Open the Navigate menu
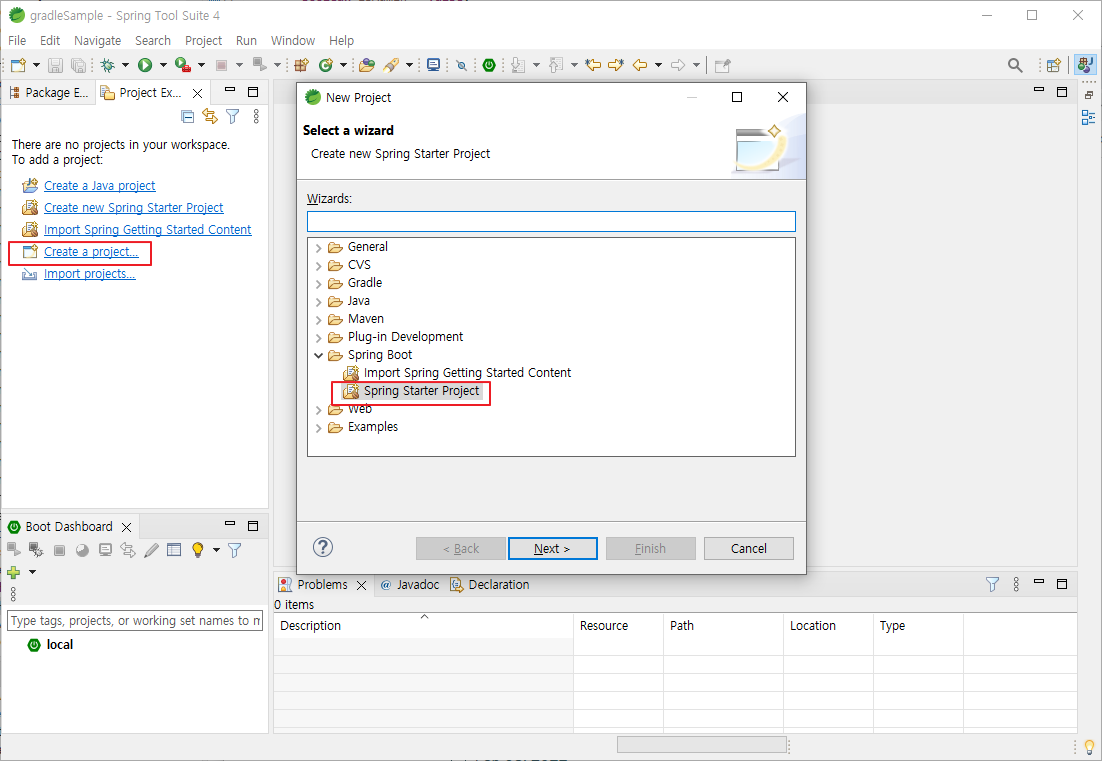 point(98,41)
